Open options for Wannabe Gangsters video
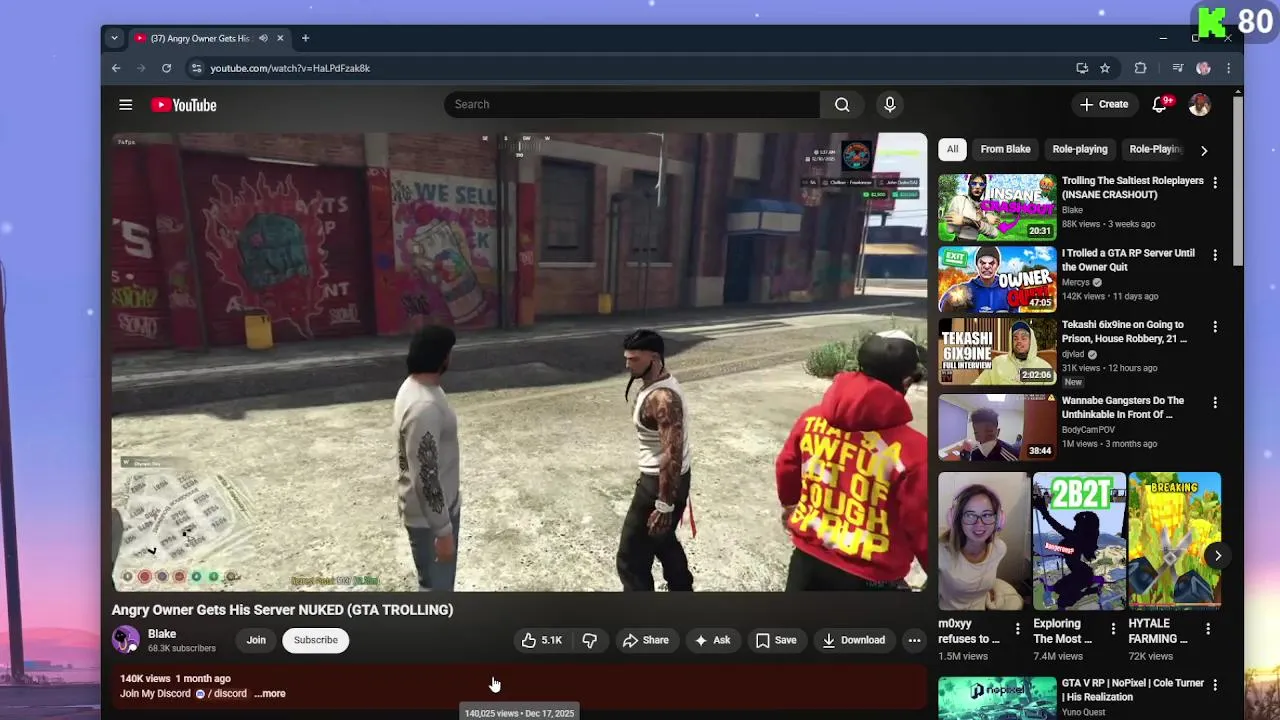The width and height of the screenshot is (1280, 720). coord(1215,403)
